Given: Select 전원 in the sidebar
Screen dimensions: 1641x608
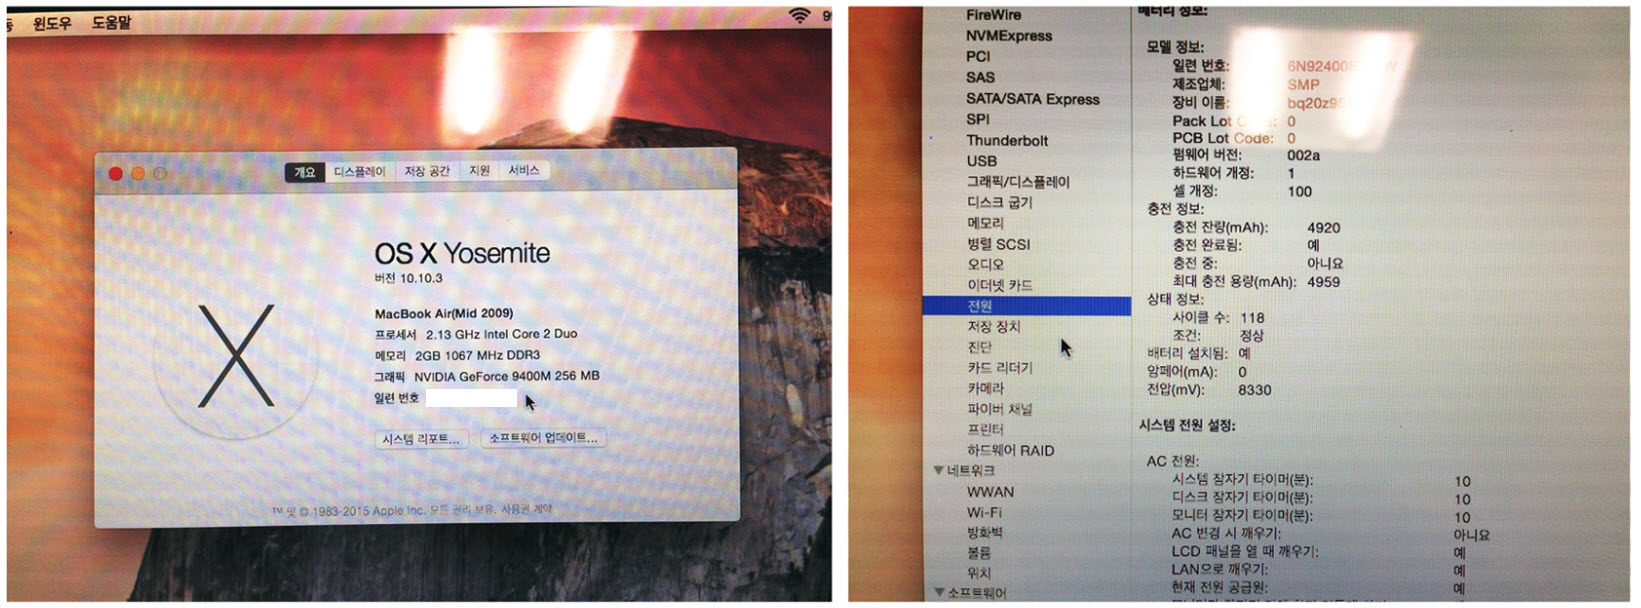Looking at the screenshot, I should tap(979, 306).
